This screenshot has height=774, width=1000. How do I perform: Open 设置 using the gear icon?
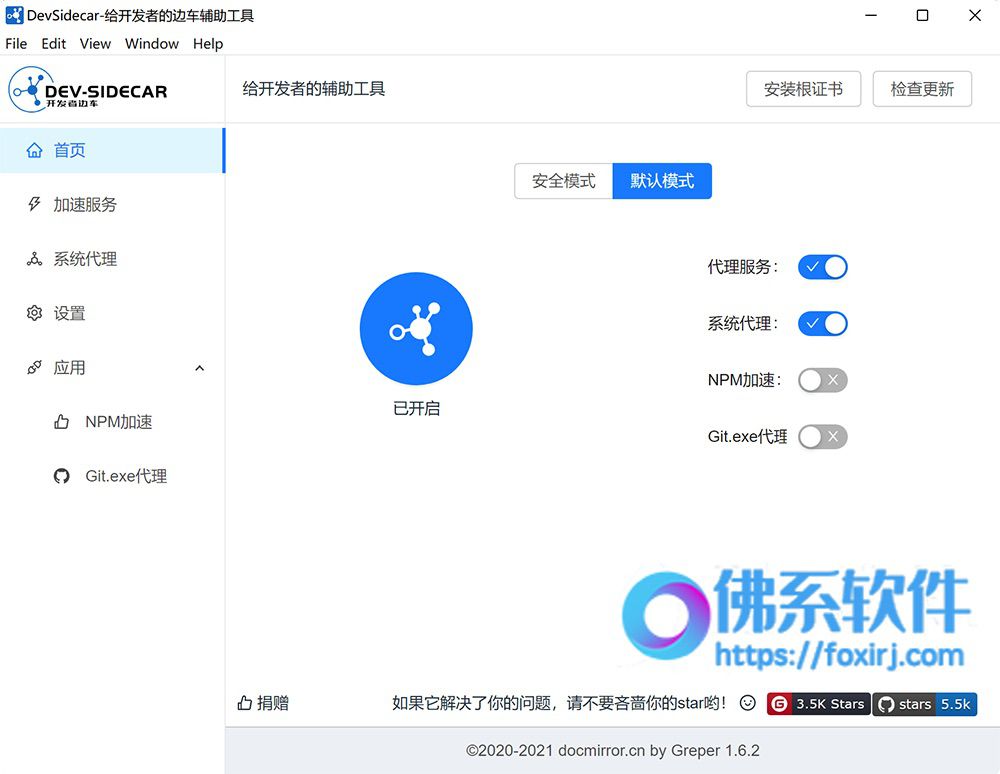pos(34,313)
